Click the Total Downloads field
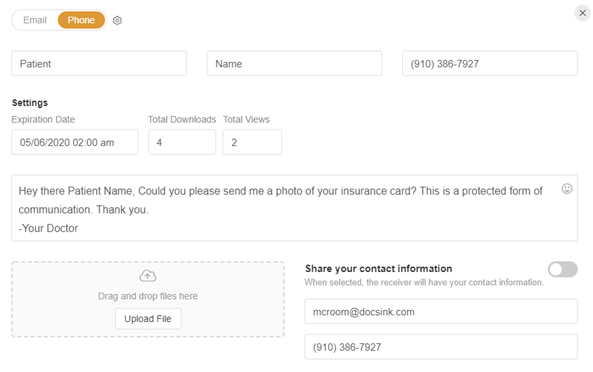 pos(182,142)
